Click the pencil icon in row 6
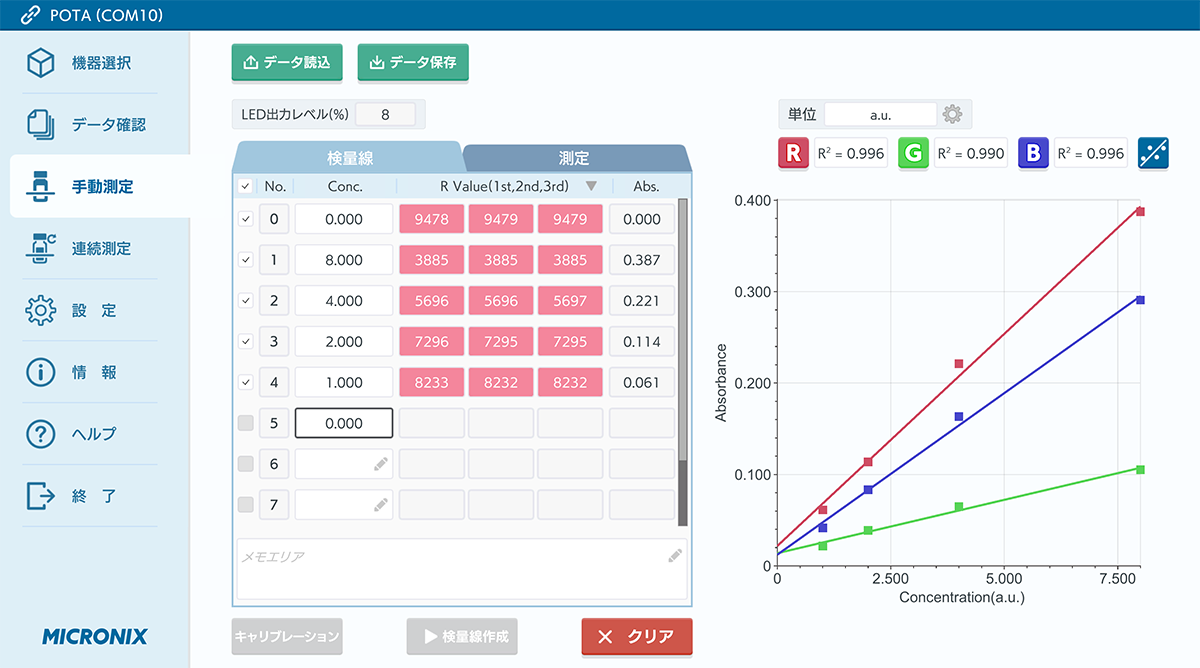1200x668 pixels. pyautogui.click(x=380, y=464)
